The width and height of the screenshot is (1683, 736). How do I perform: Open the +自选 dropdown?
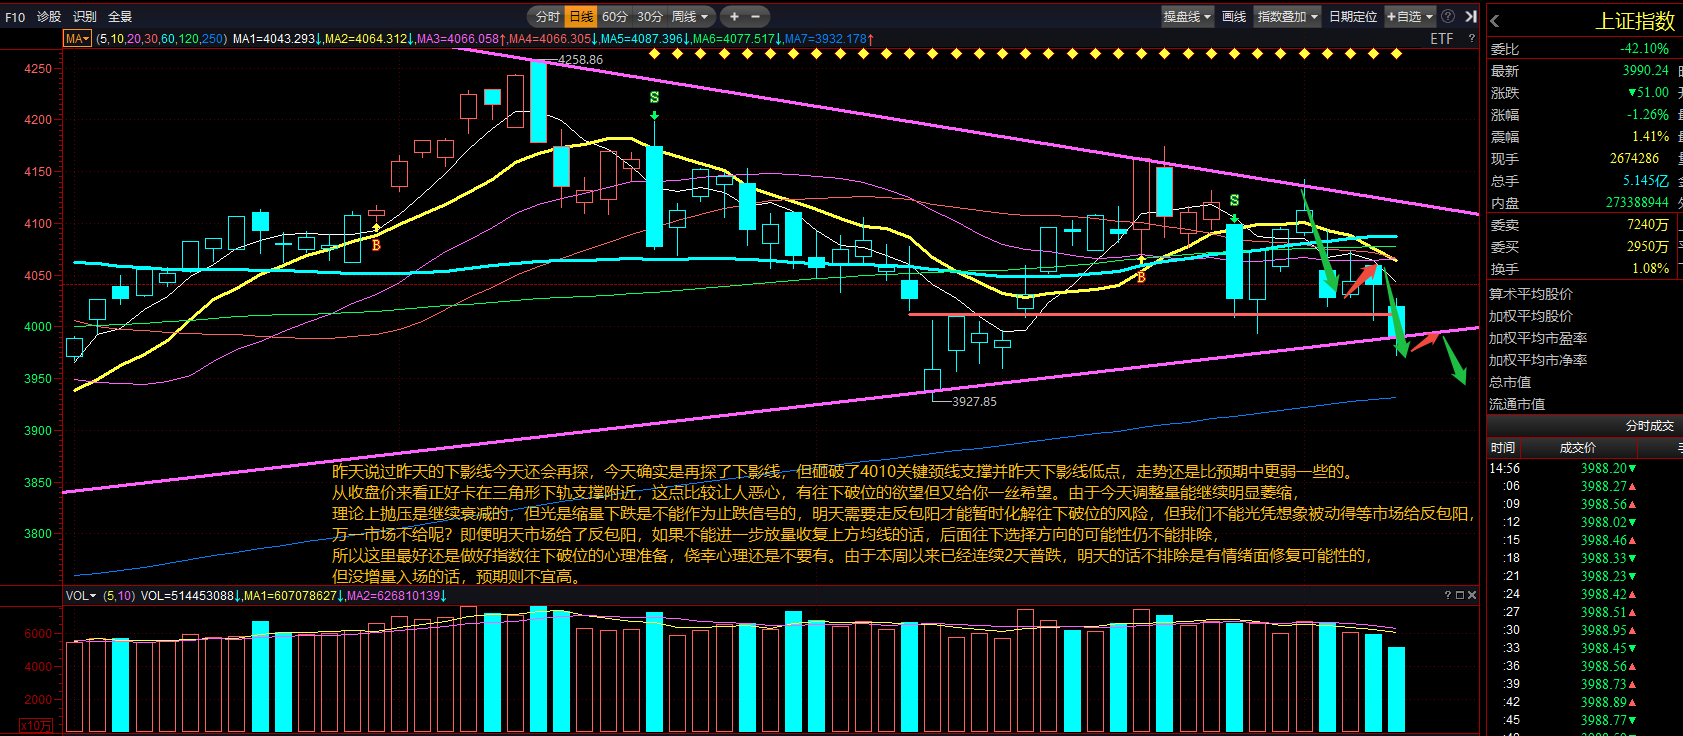[x=1410, y=16]
